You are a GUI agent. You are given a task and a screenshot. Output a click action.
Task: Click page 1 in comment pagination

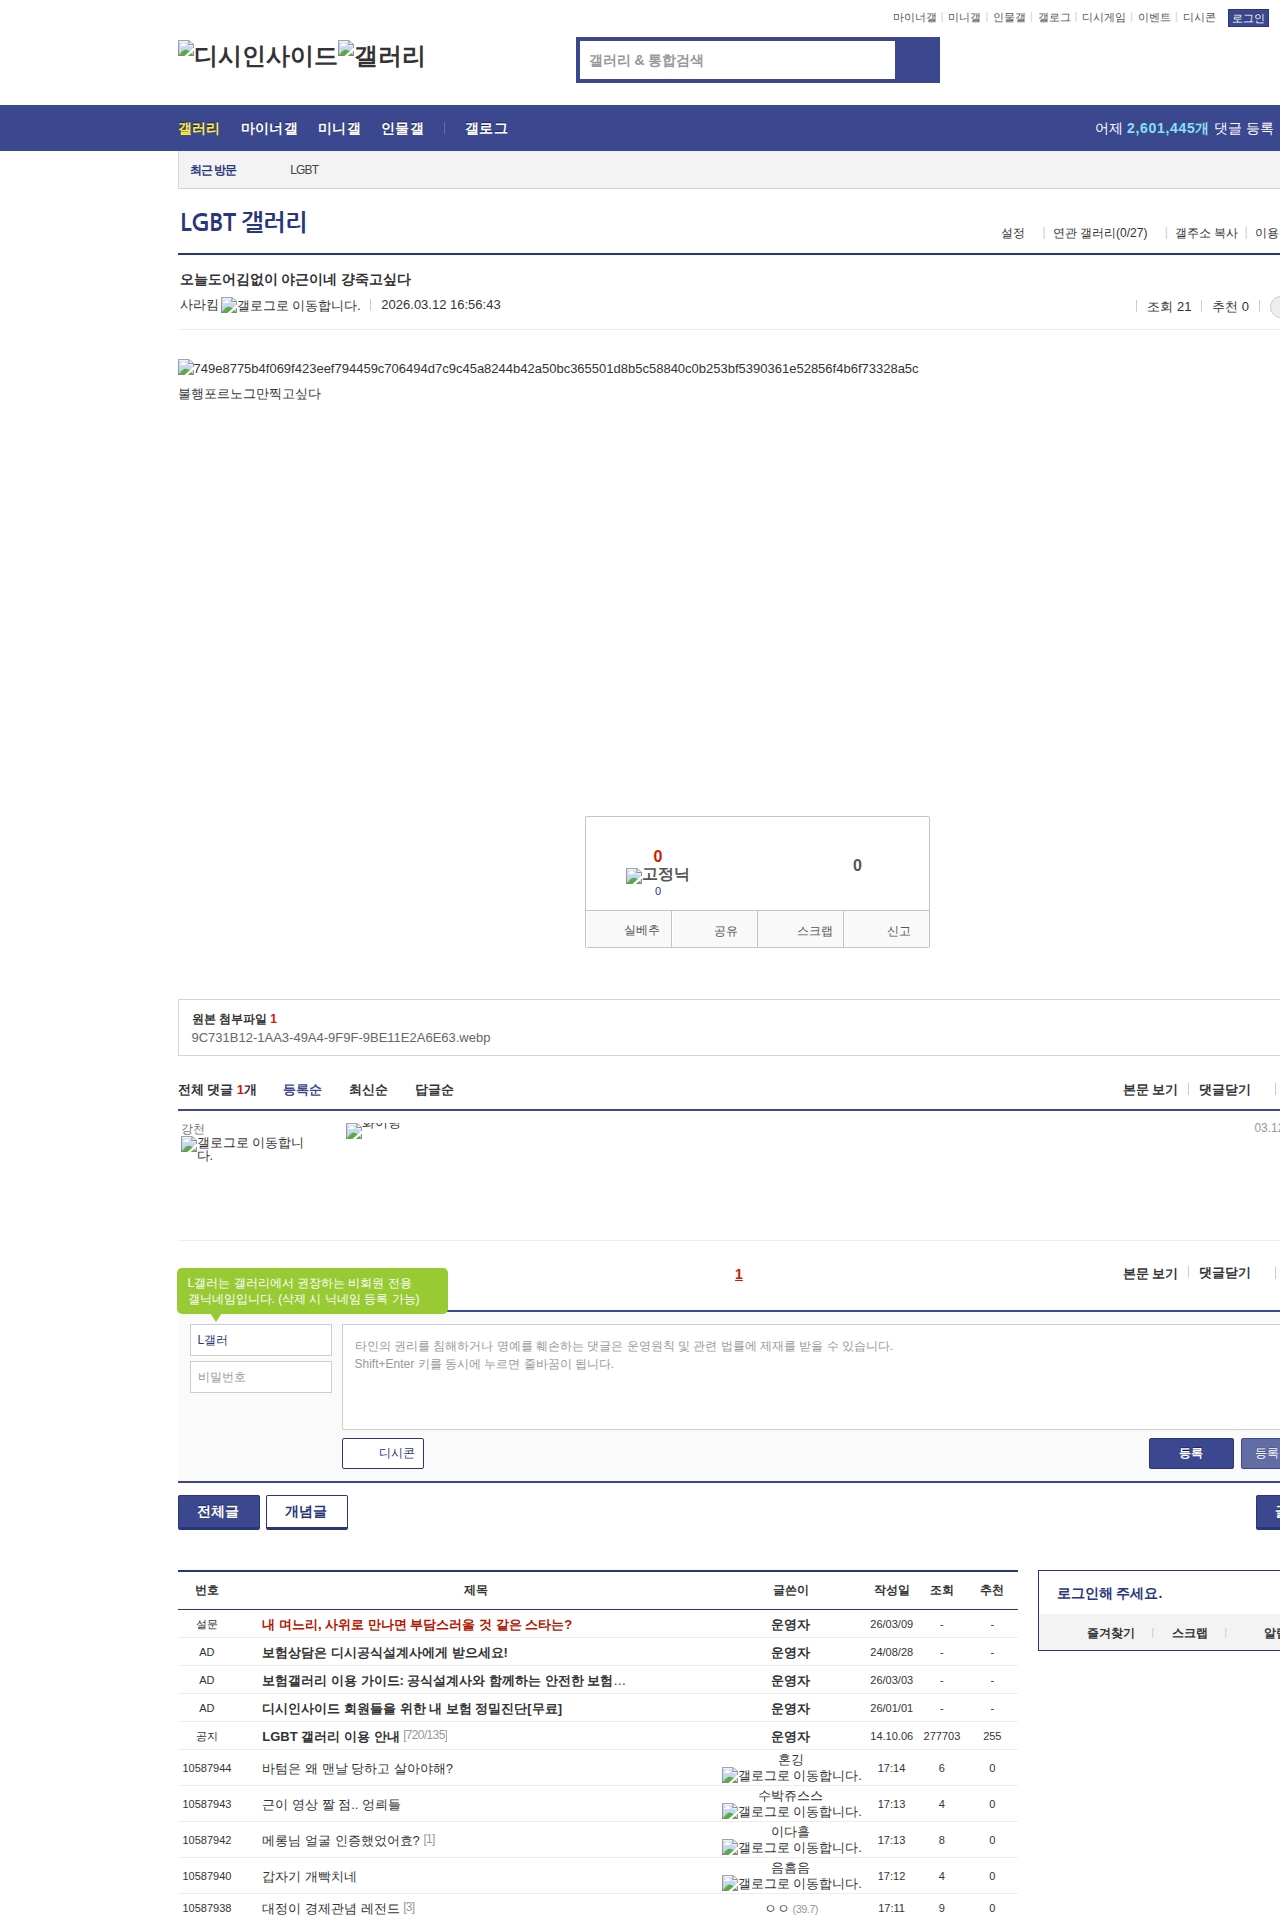(x=739, y=1274)
